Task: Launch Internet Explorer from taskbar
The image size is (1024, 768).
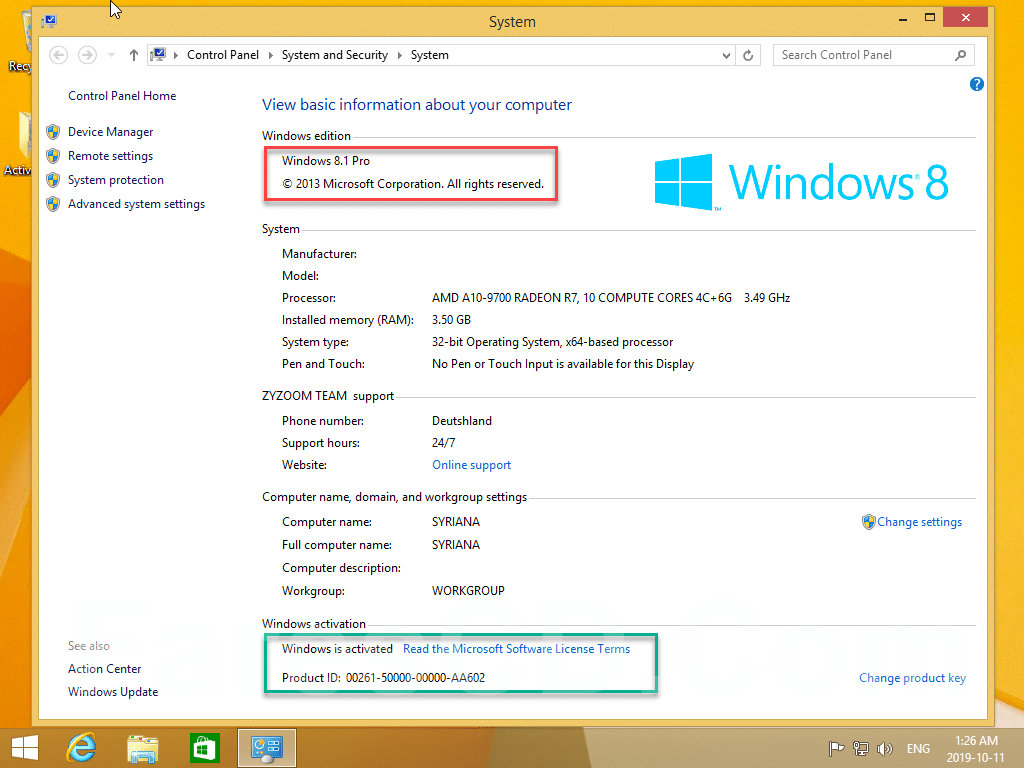Action: click(x=81, y=748)
